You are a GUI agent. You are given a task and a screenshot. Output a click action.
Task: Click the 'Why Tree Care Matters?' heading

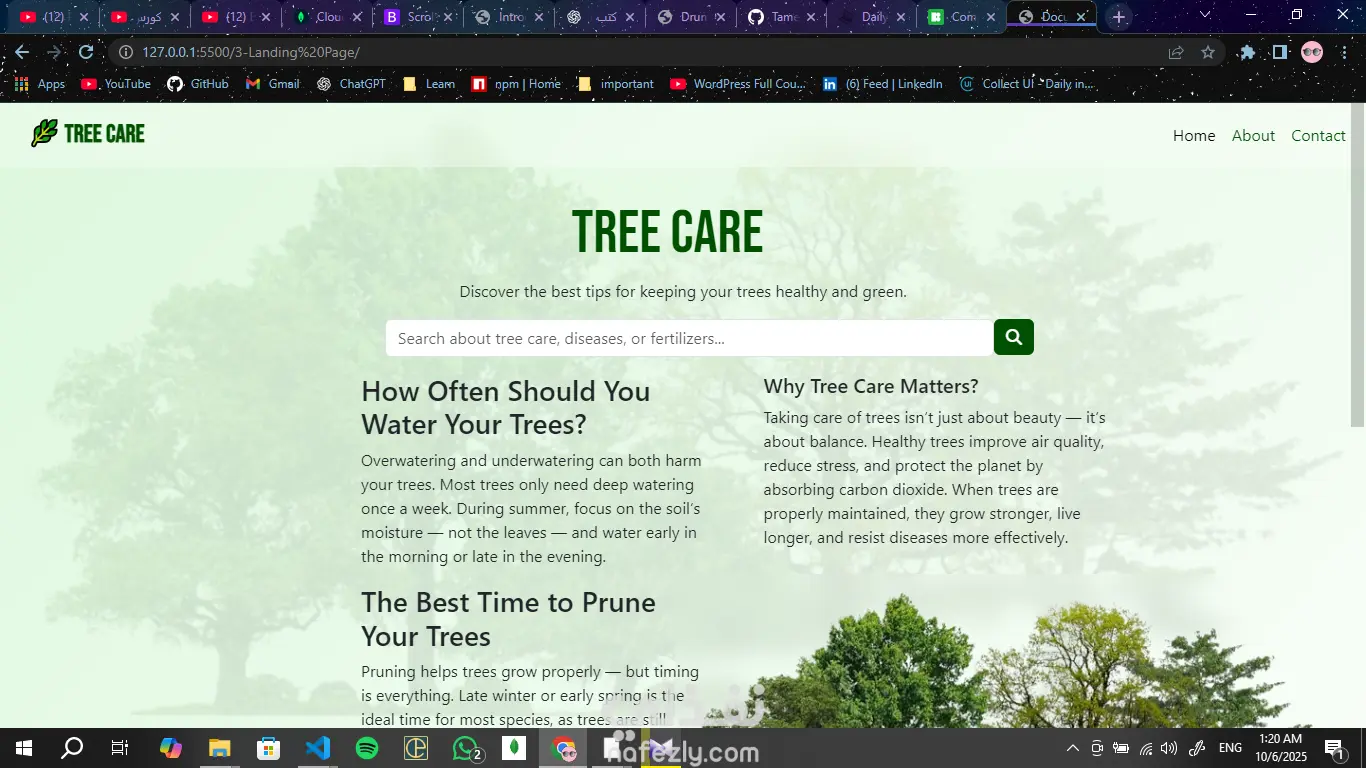(x=871, y=386)
